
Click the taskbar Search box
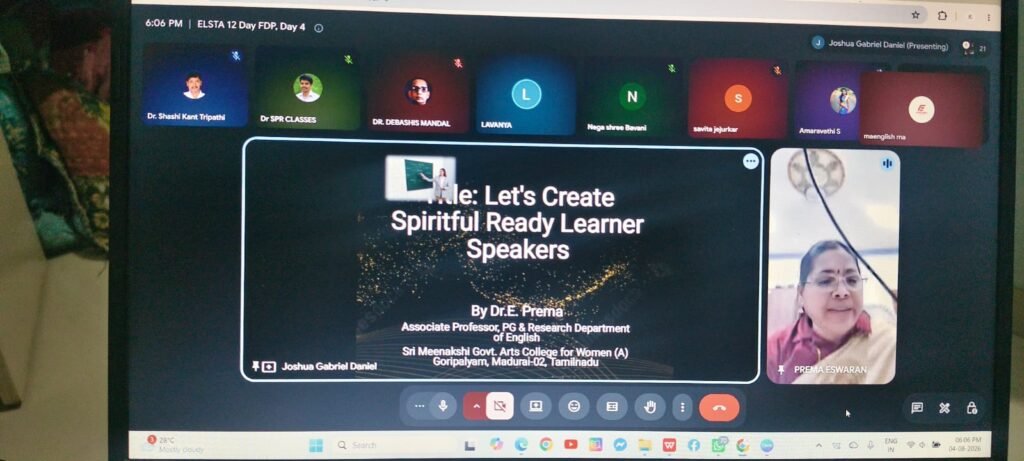pyautogui.click(x=394, y=445)
